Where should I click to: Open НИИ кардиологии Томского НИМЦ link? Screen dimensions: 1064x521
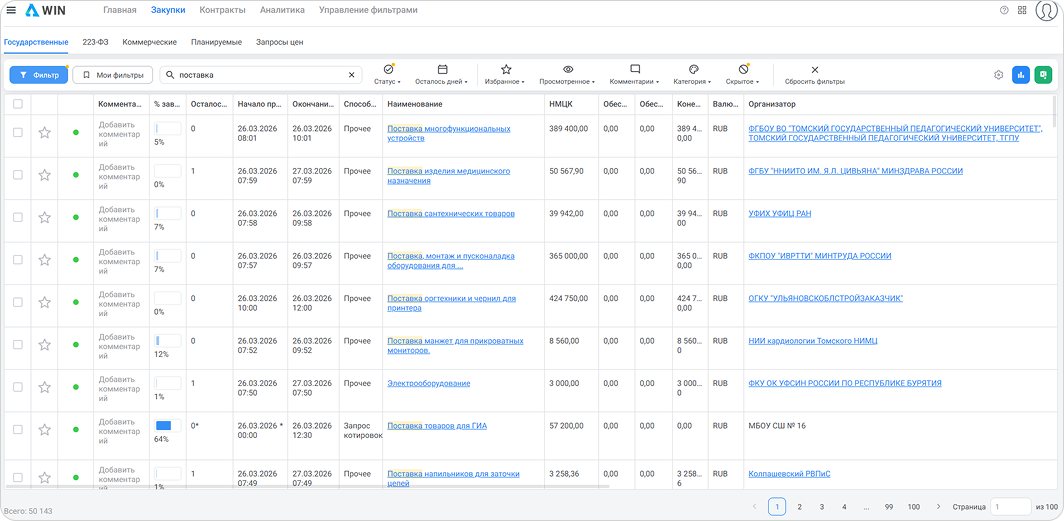point(813,341)
